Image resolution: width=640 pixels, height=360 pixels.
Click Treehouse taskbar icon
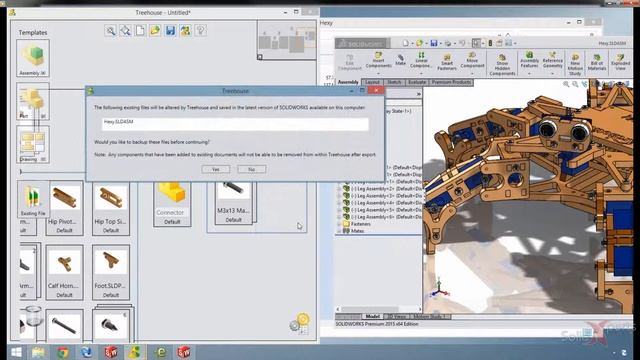(x=135, y=352)
